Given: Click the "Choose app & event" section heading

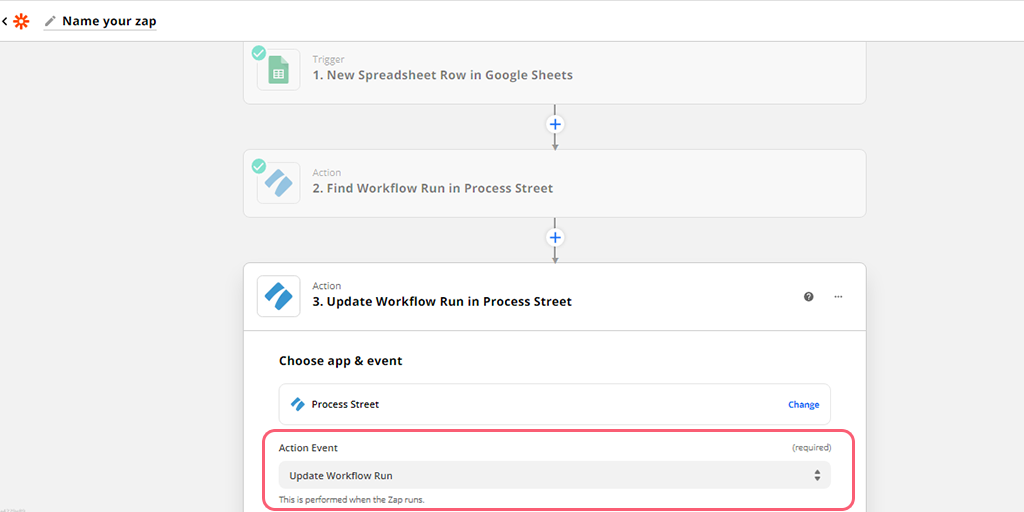Looking at the screenshot, I should 340,360.
